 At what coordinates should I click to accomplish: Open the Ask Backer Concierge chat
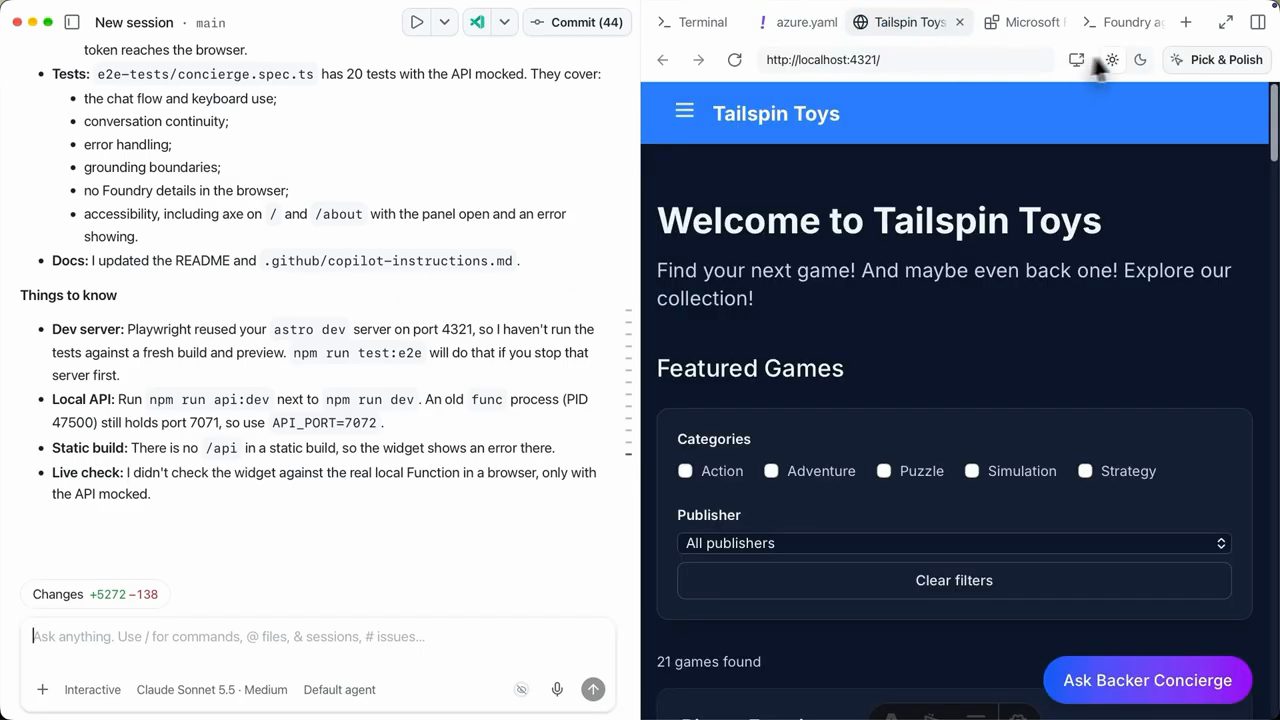tap(1147, 680)
